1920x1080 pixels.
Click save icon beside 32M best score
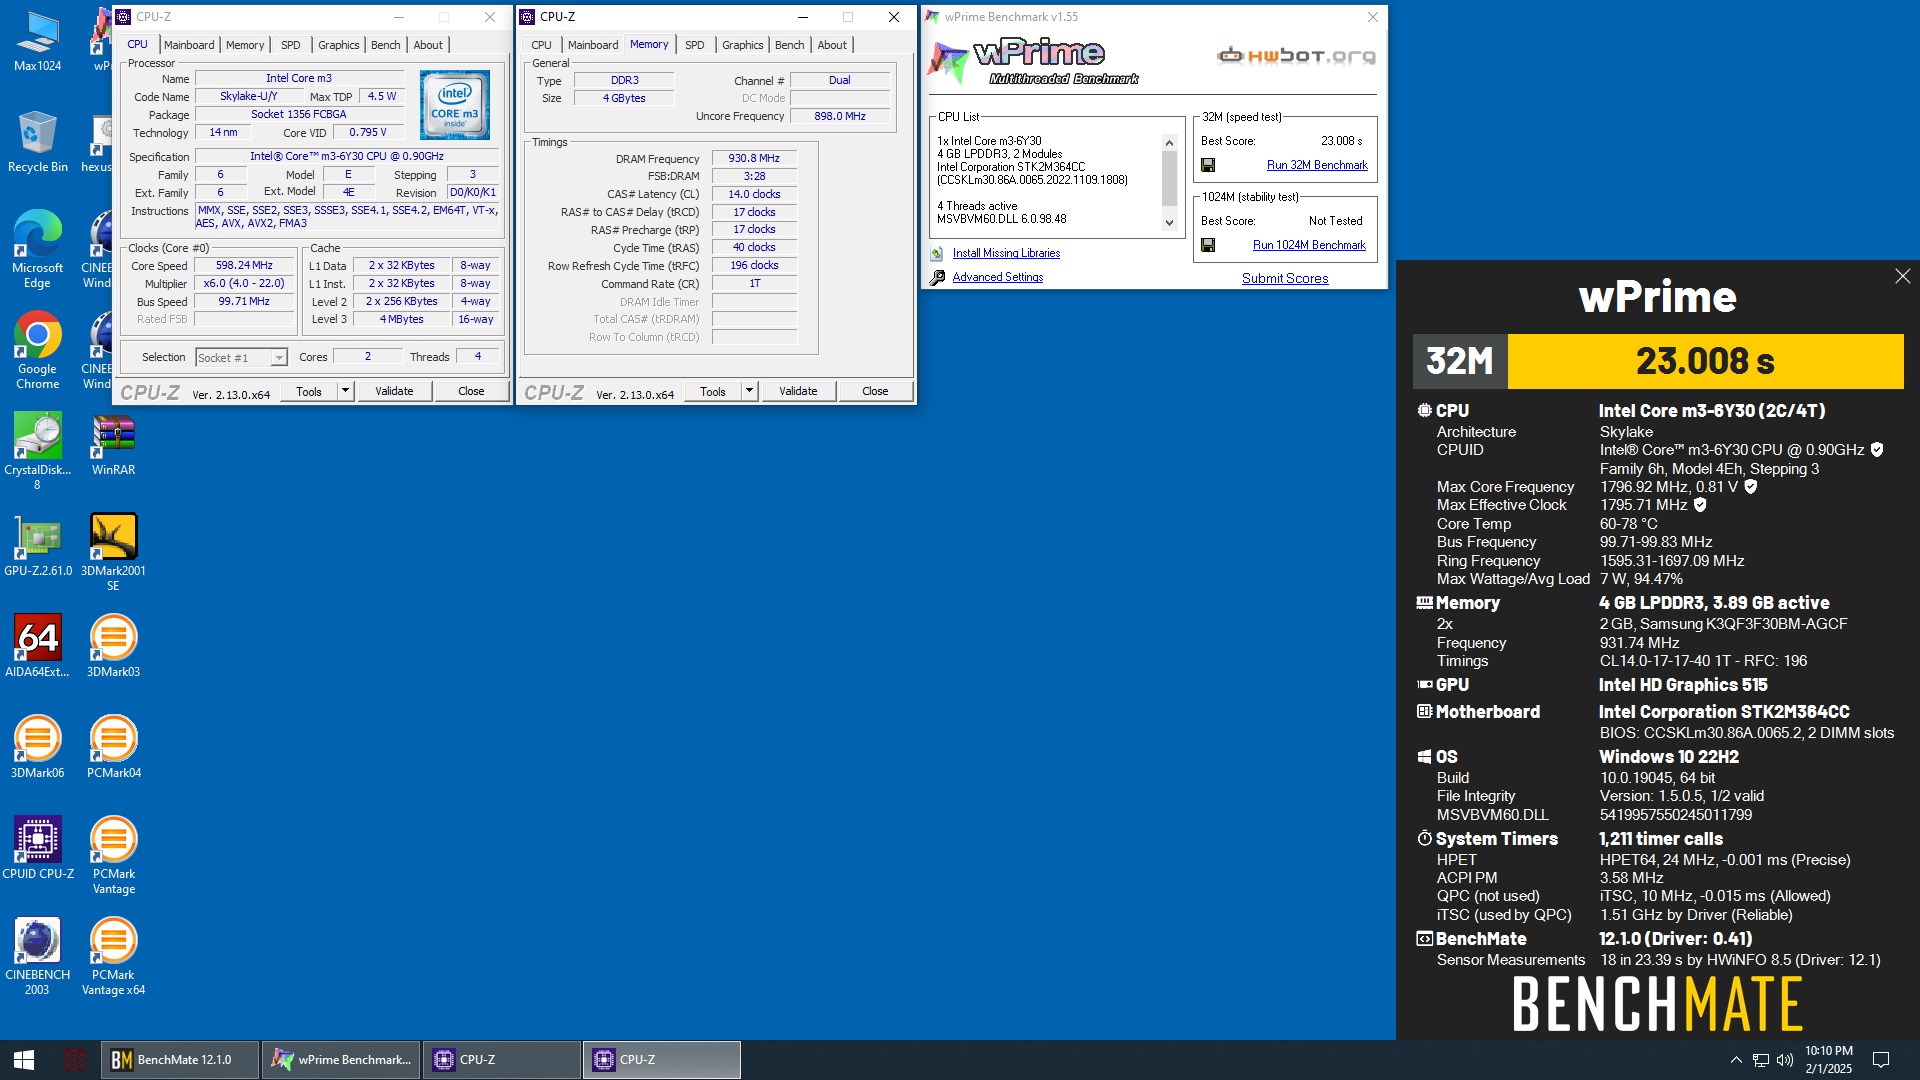pyautogui.click(x=1208, y=165)
